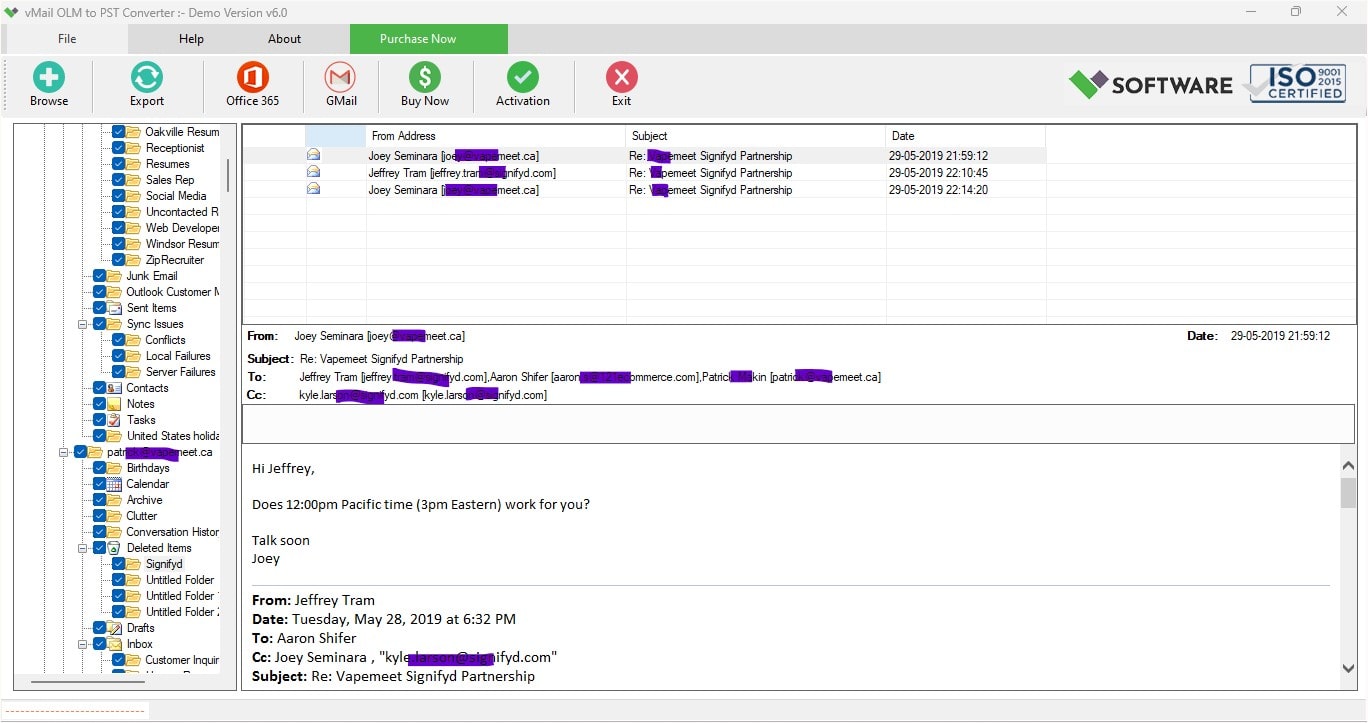Image resolution: width=1368 pixels, height=723 pixels.
Task: Click envelope icon of Jeffrey Tram email
Action: click(x=313, y=172)
